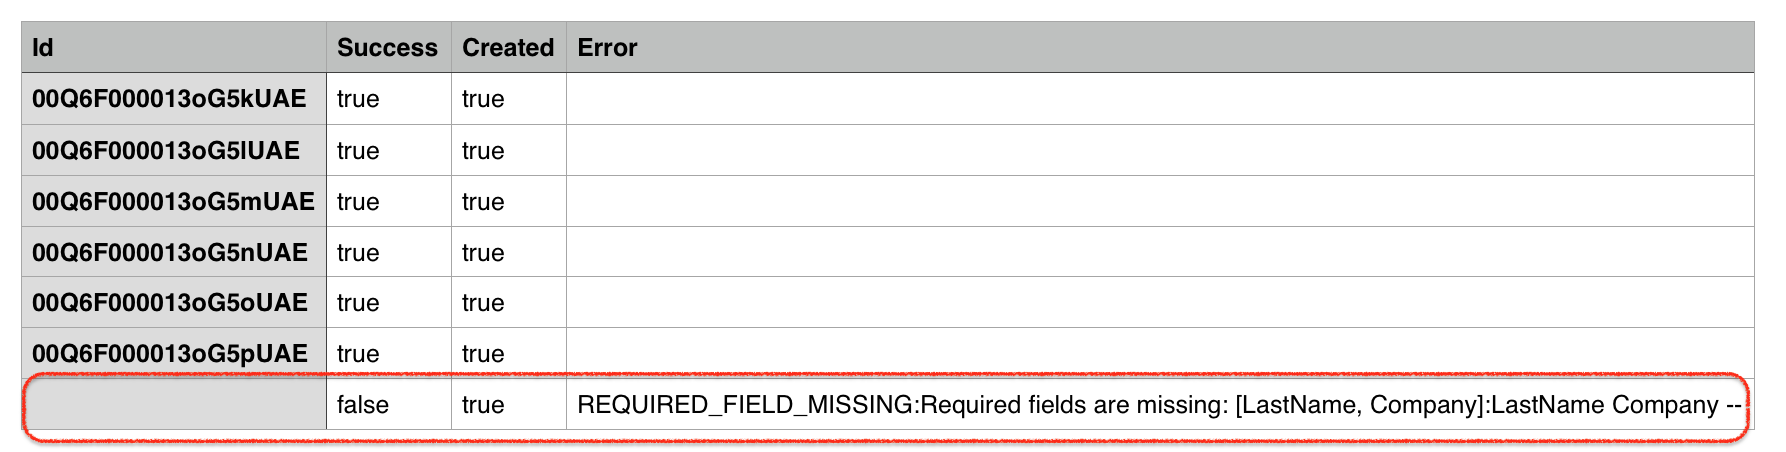Image resolution: width=1786 pixels, height=452 pixels.
Task: Click the REQUIRED_FIELD_MISSING error message cell
Action: click(1160, 404)
